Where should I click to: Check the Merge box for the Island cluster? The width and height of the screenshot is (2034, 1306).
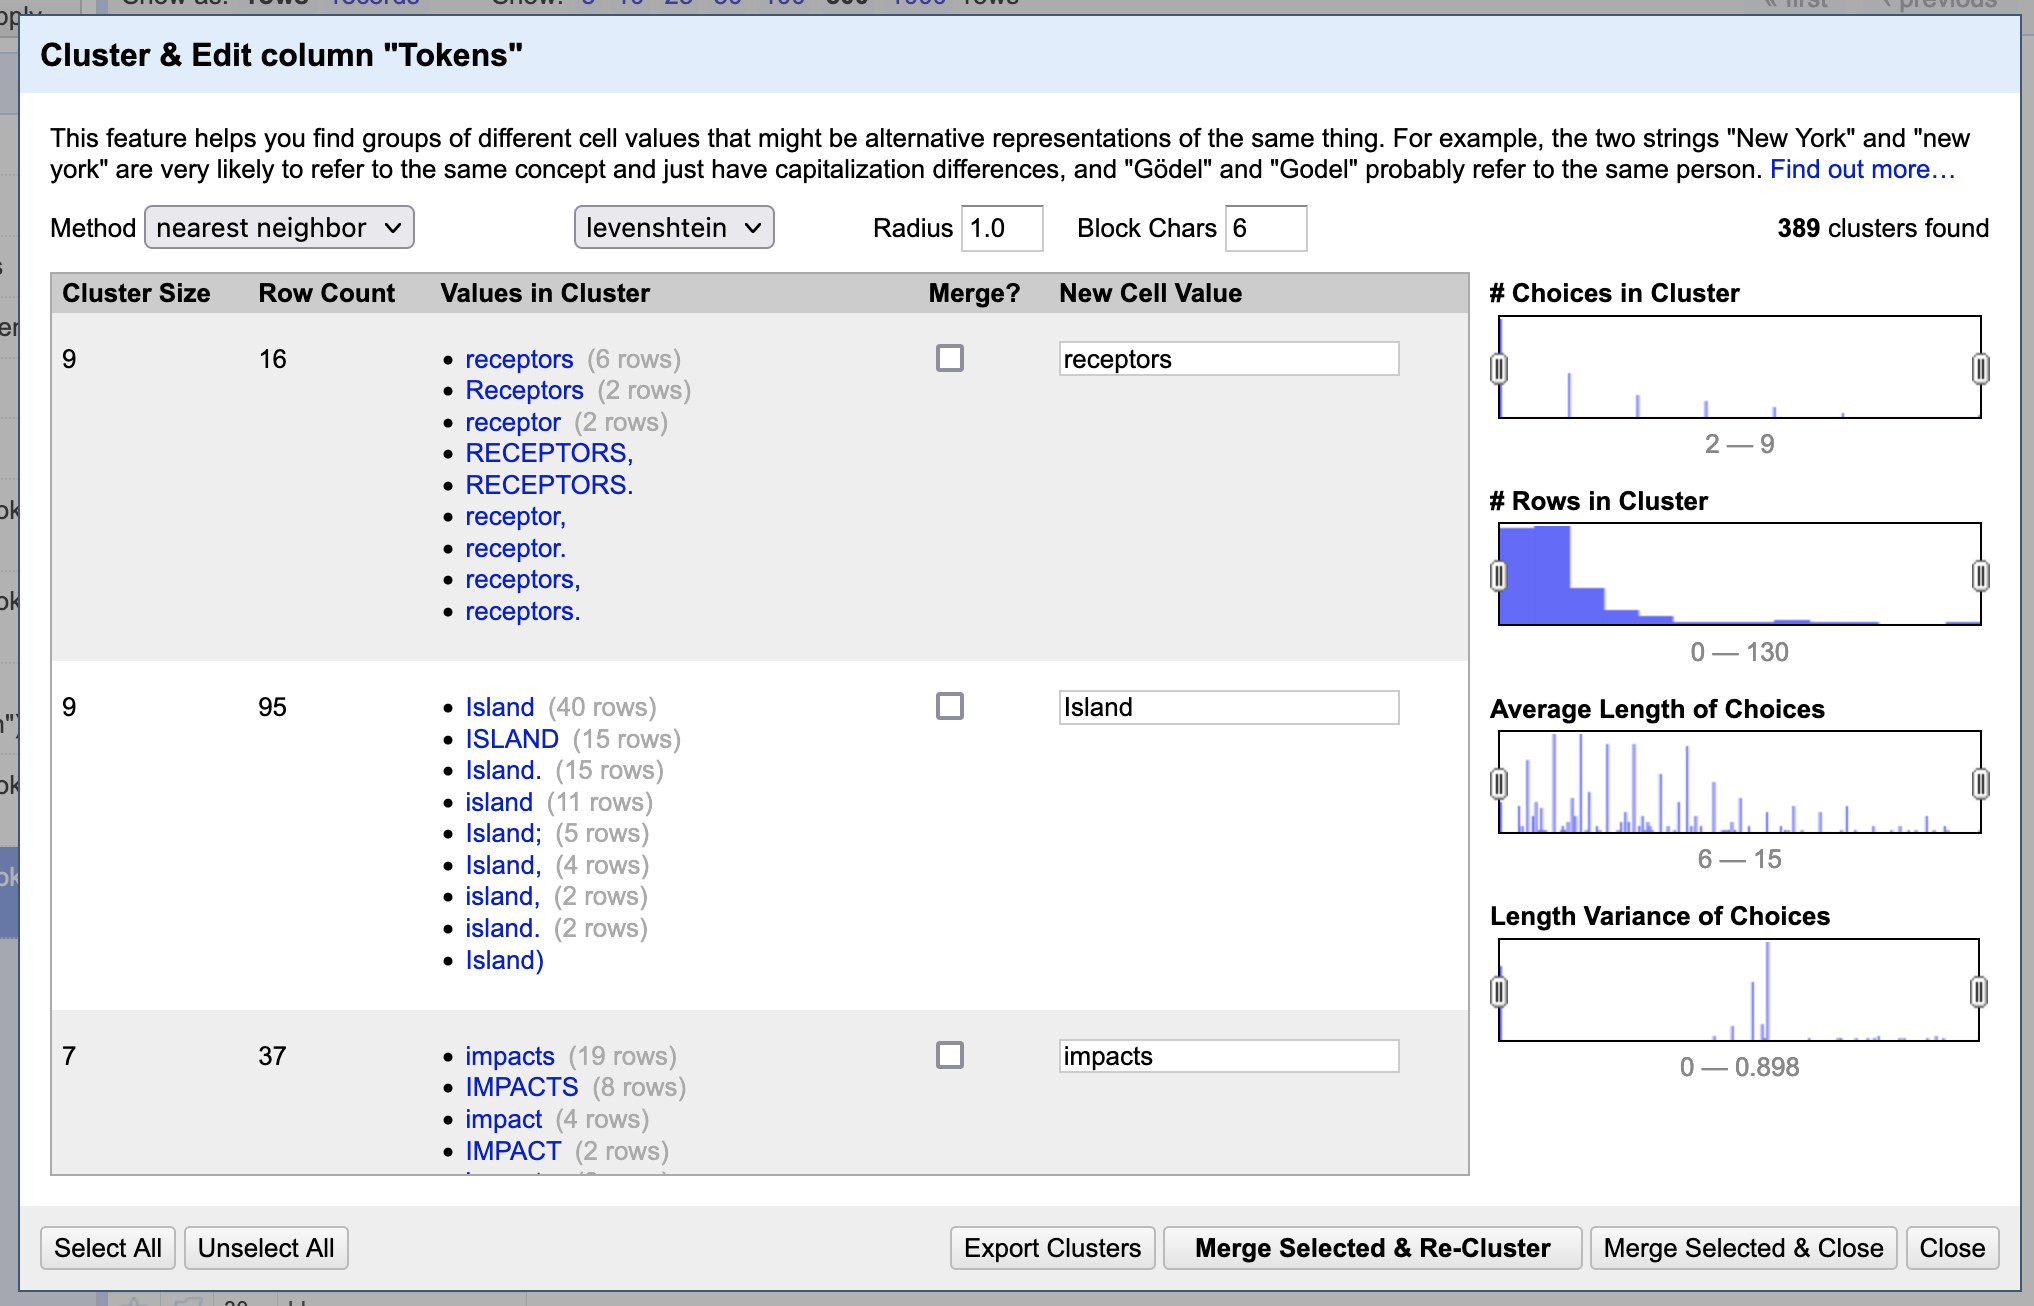tap(949, 706)
